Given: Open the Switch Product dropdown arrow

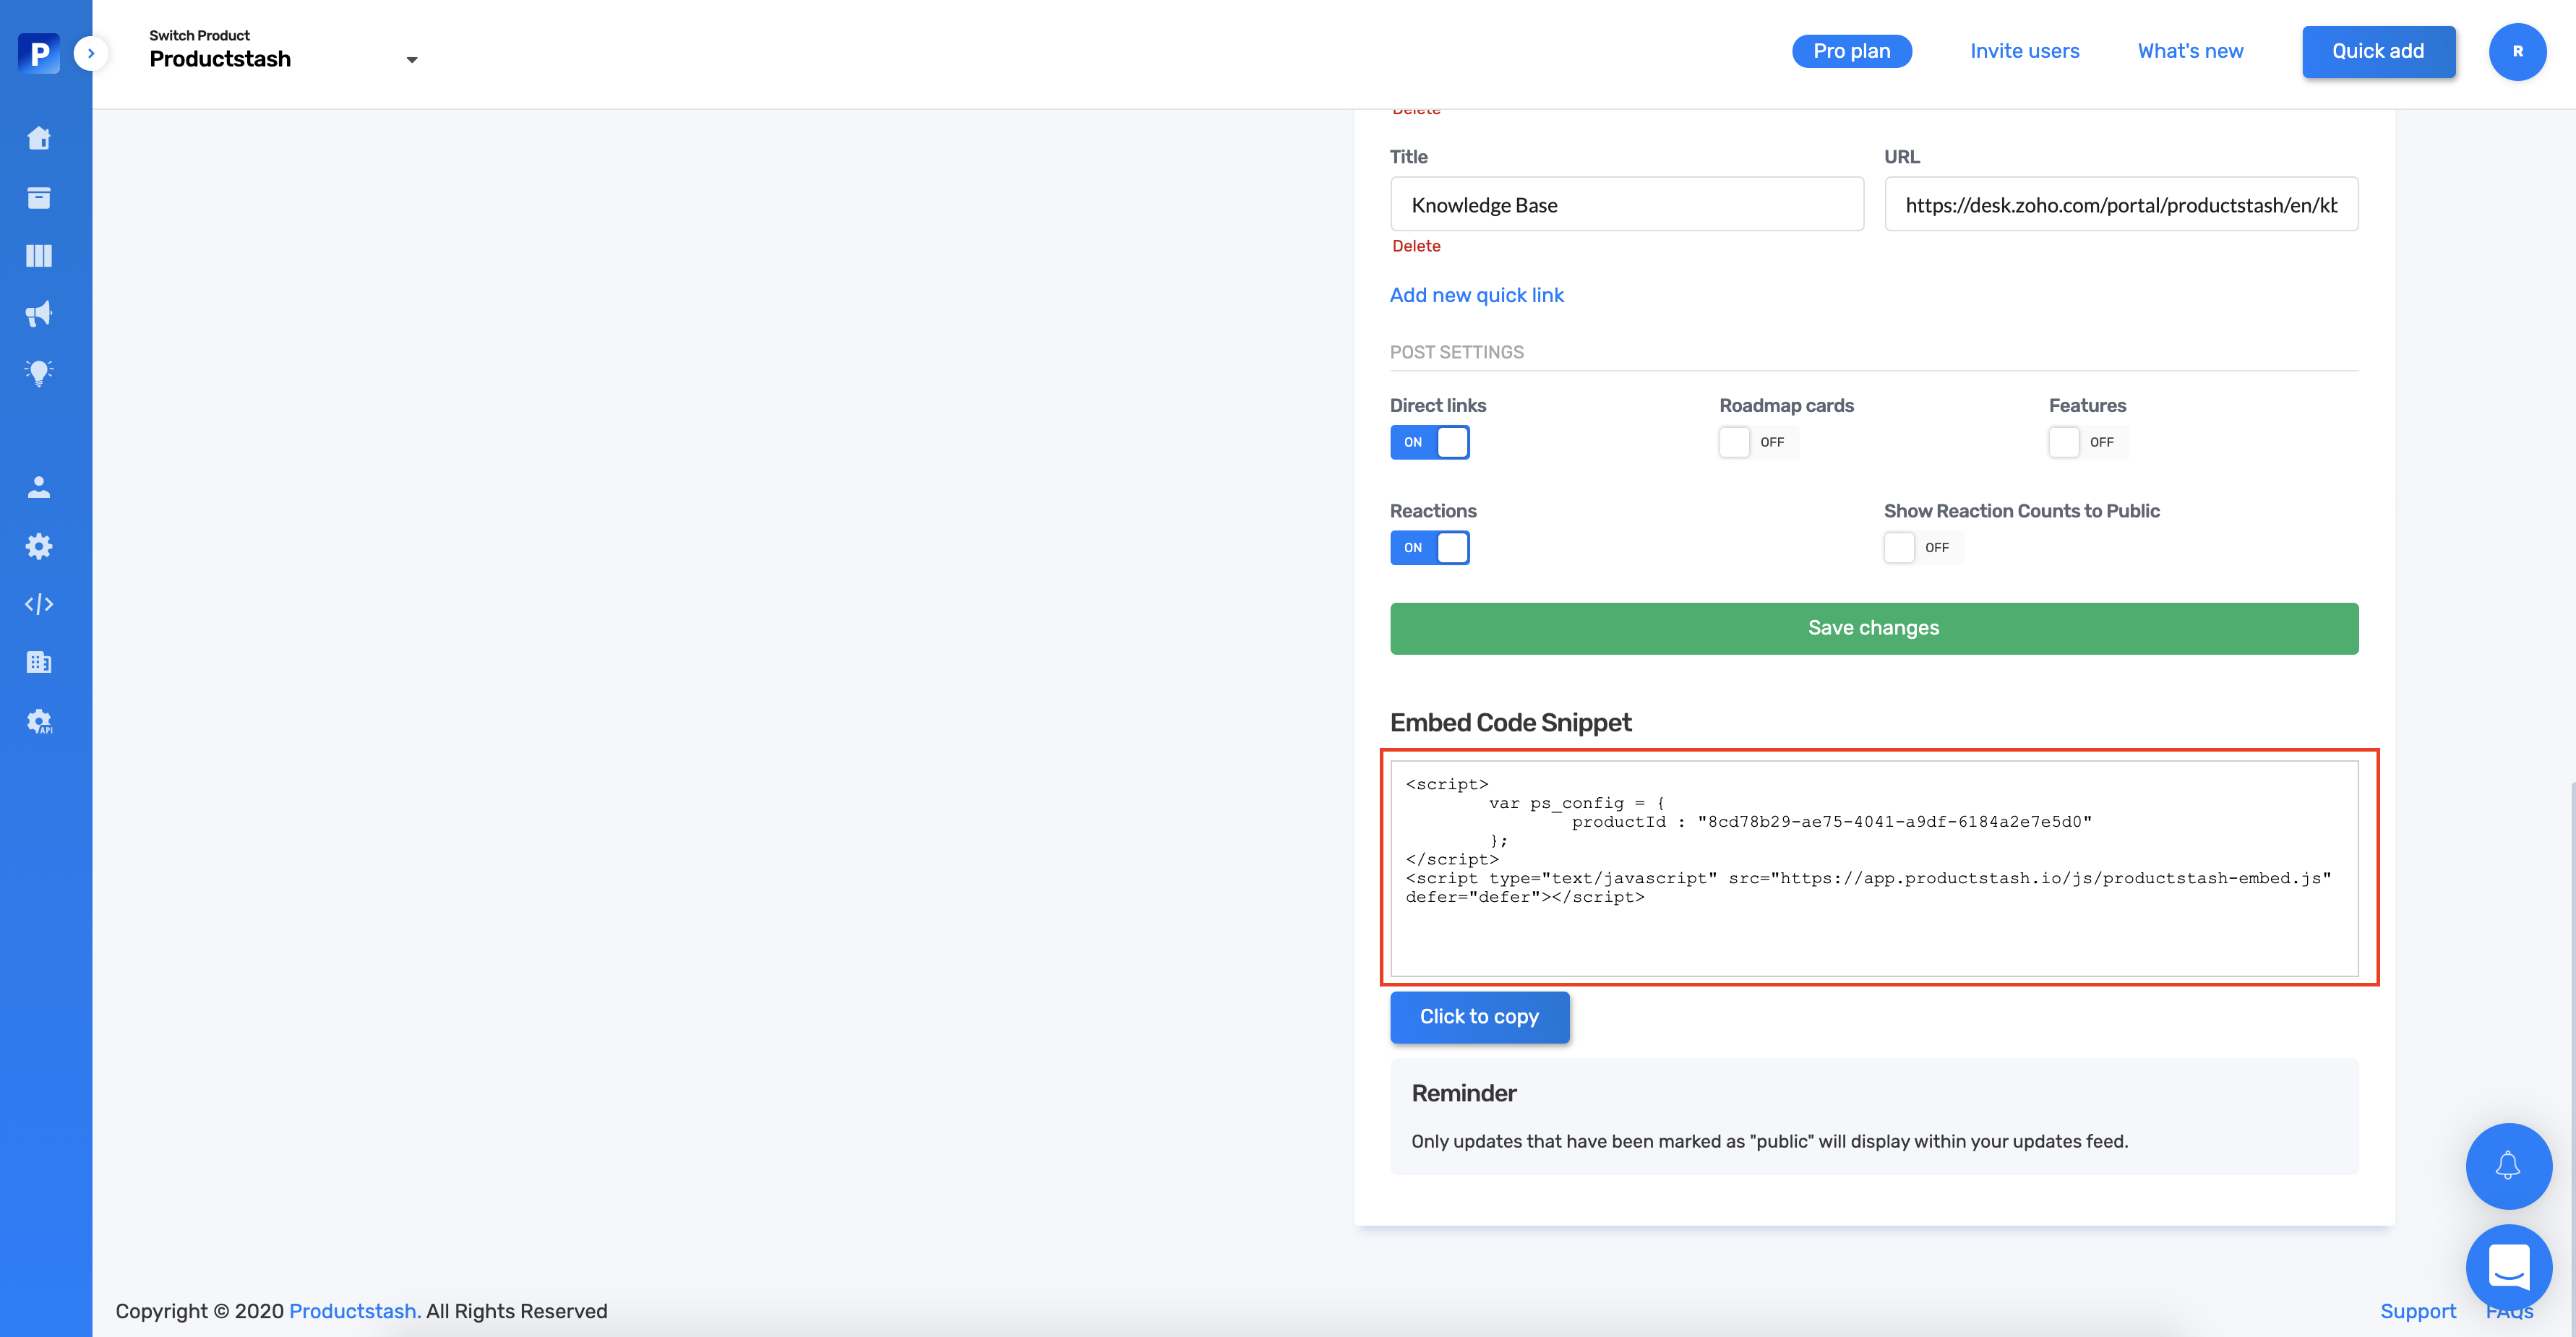Looking at the screenshot, I should pos(411,60).
